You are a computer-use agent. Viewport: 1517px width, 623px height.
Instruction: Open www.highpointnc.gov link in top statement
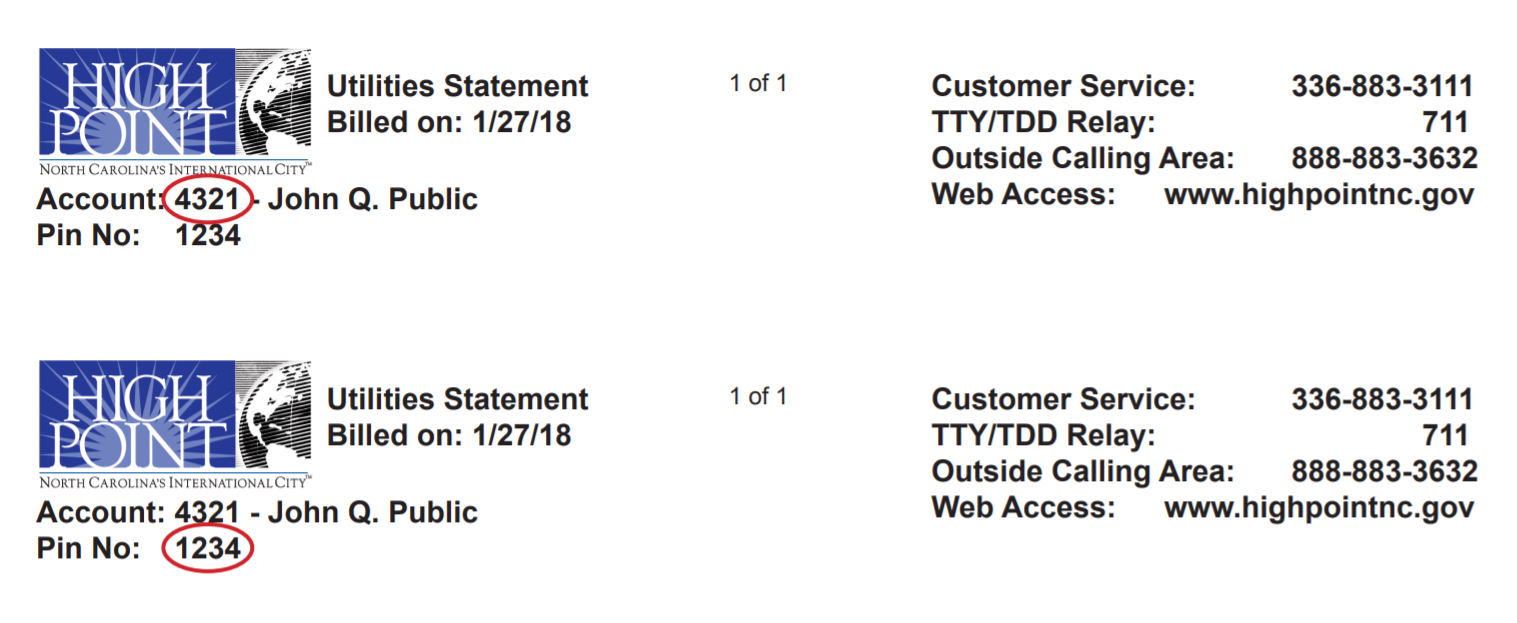click(x=1319, y=195)
